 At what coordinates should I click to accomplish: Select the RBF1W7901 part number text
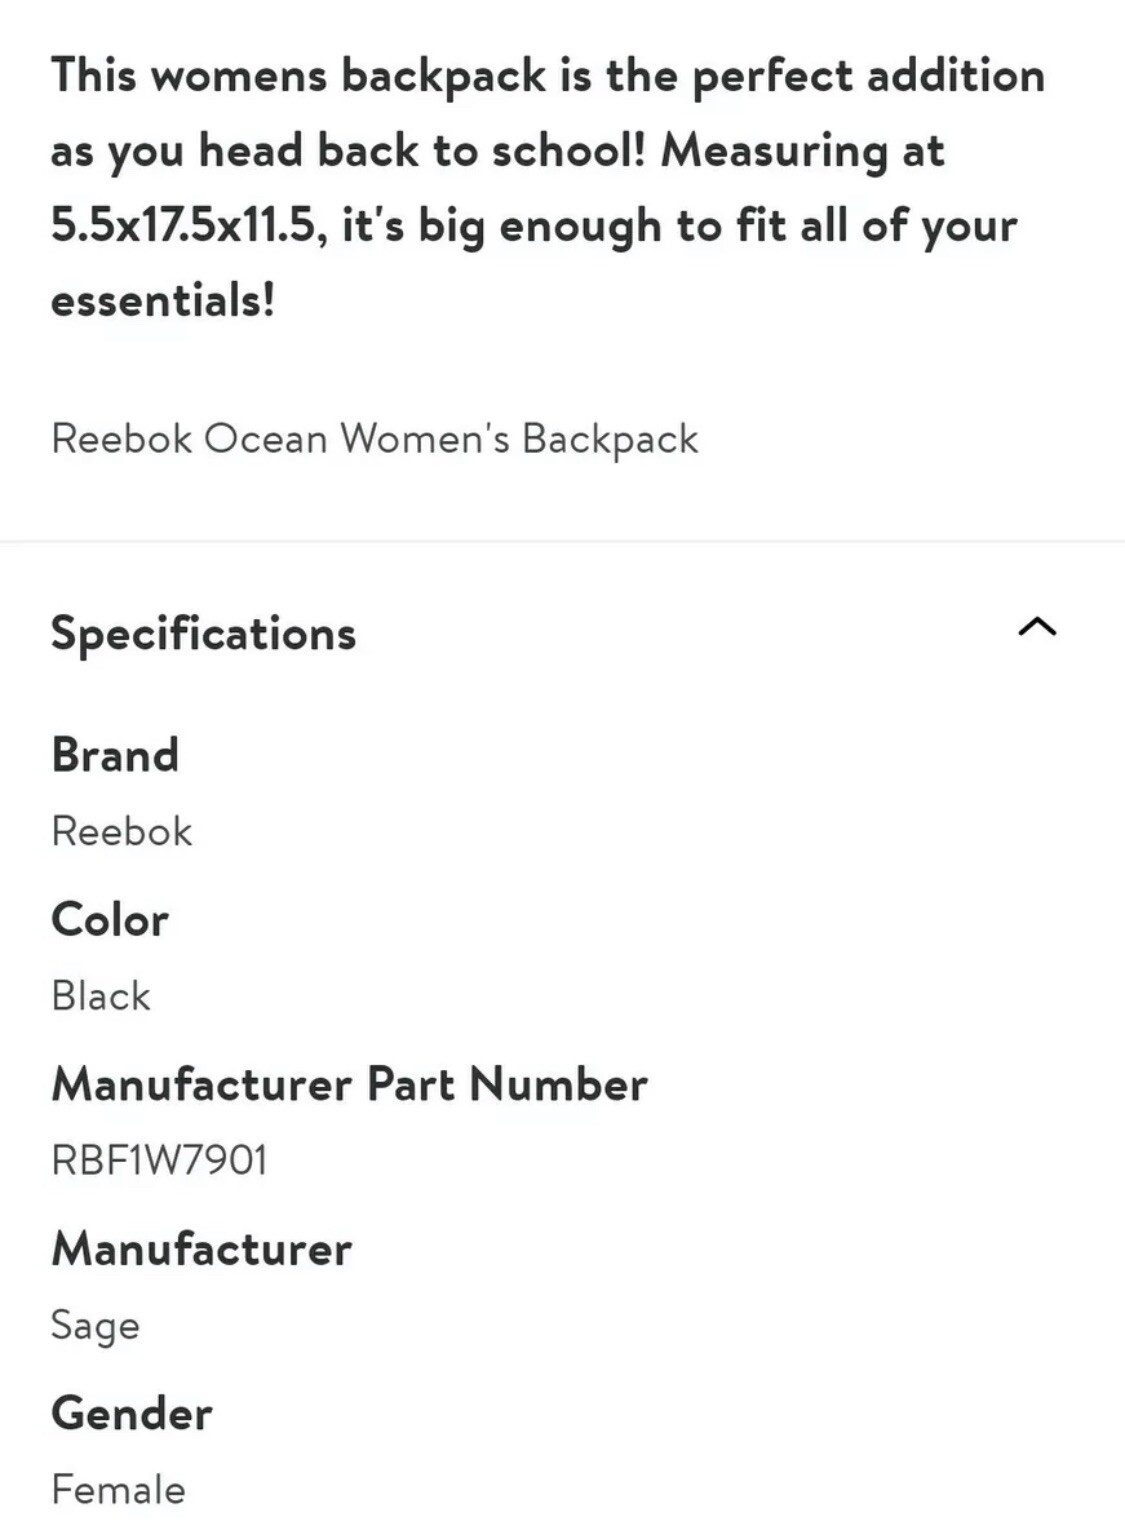159,1160
